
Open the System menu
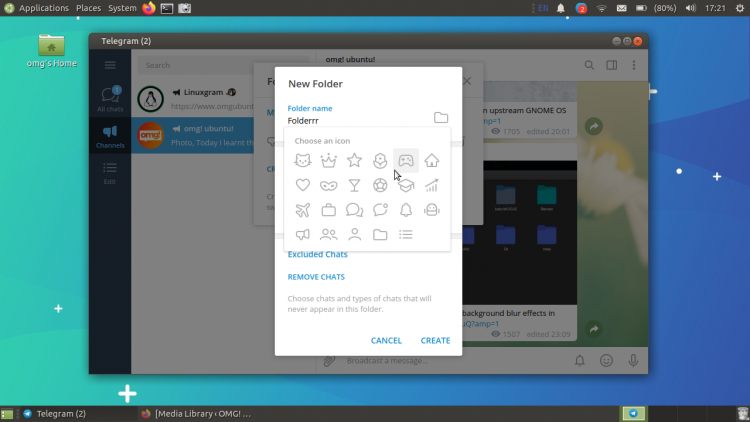(122, 8)
